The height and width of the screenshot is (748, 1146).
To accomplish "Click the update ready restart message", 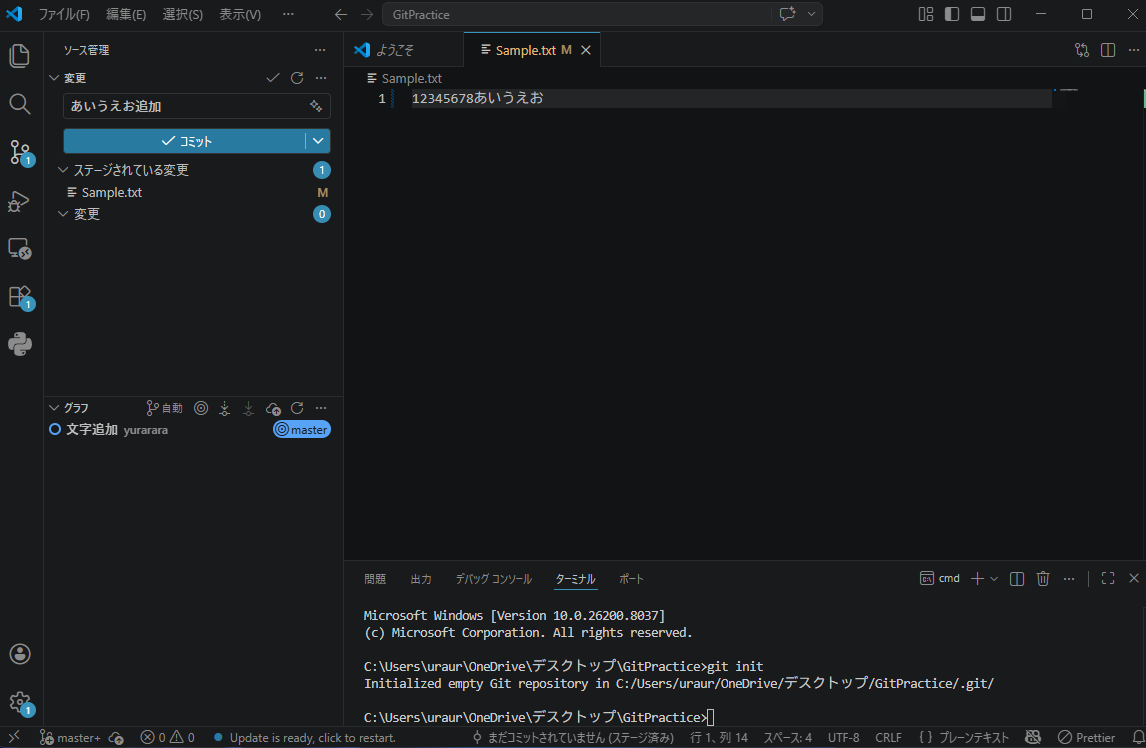I will 312,738.
